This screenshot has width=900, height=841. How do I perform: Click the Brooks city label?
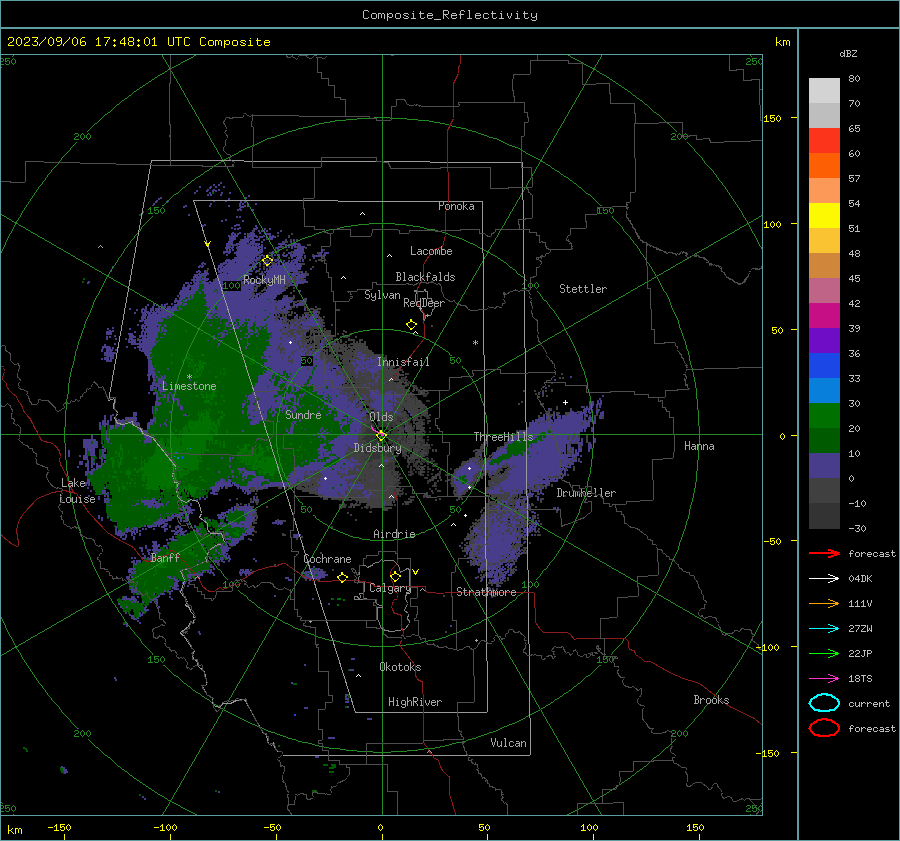point(711,700)
